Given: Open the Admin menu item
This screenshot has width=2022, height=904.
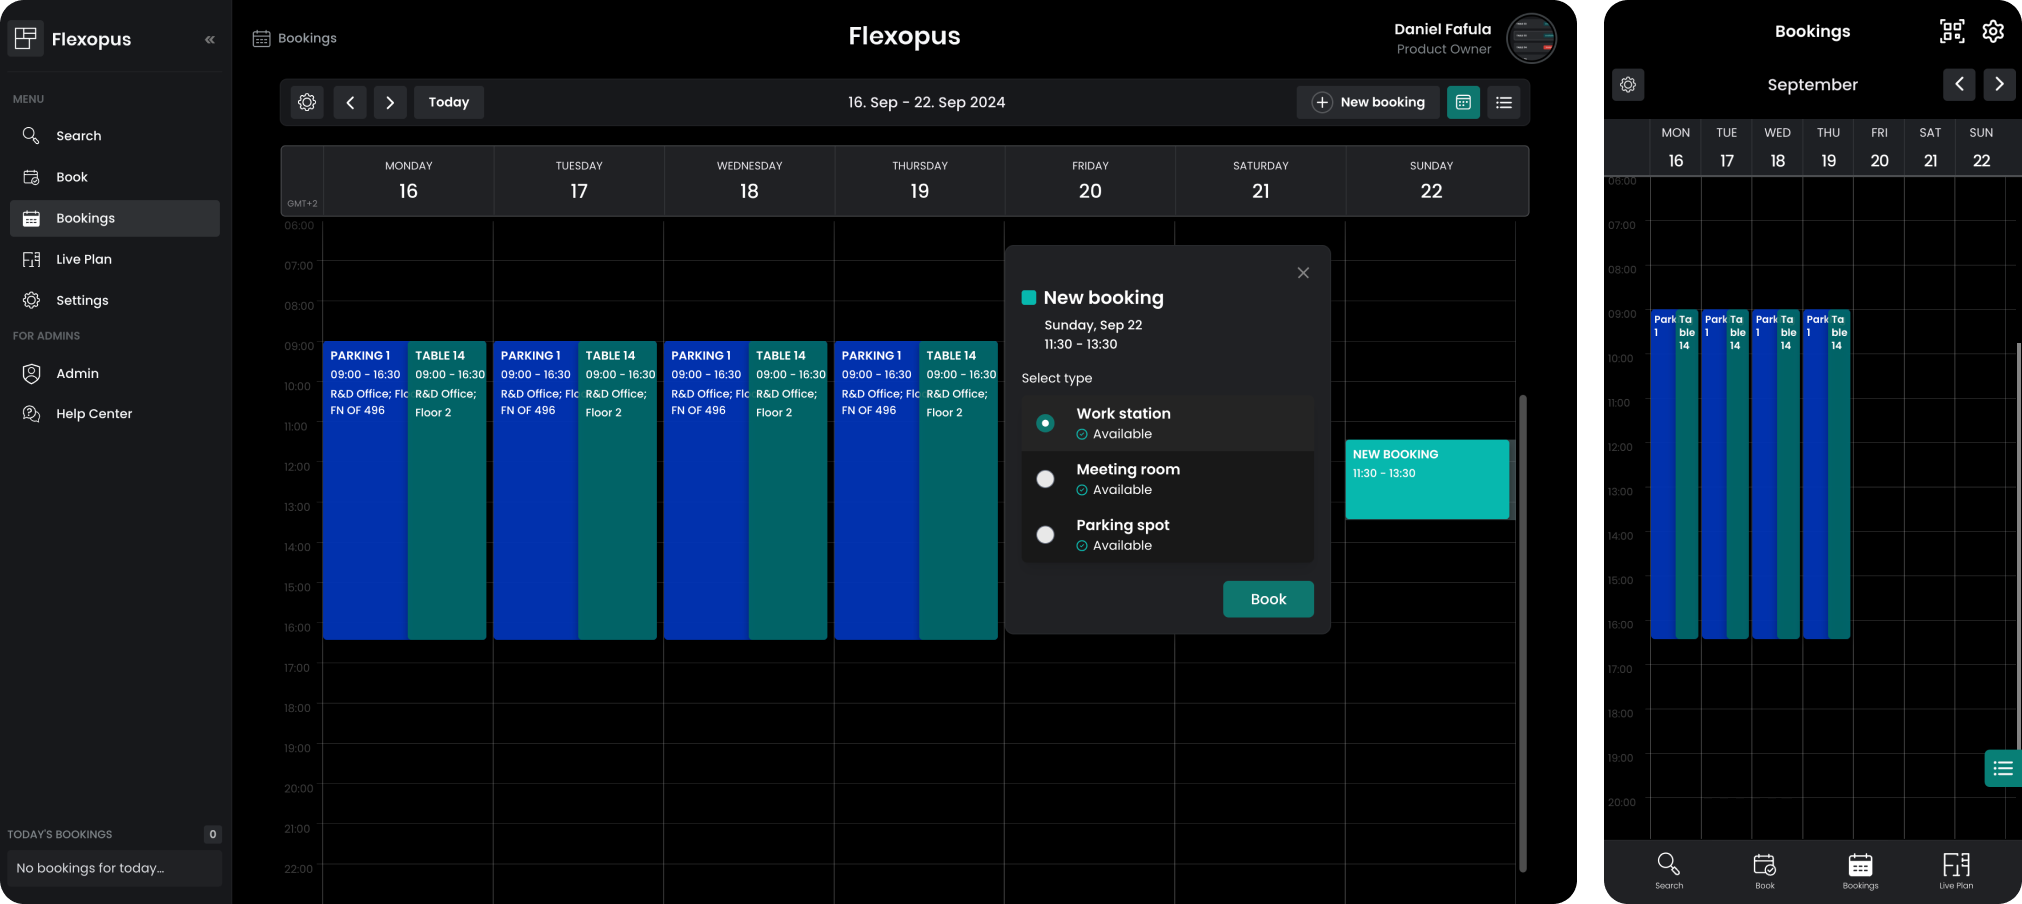Looking at the screenshot, I should coord(77,373).
